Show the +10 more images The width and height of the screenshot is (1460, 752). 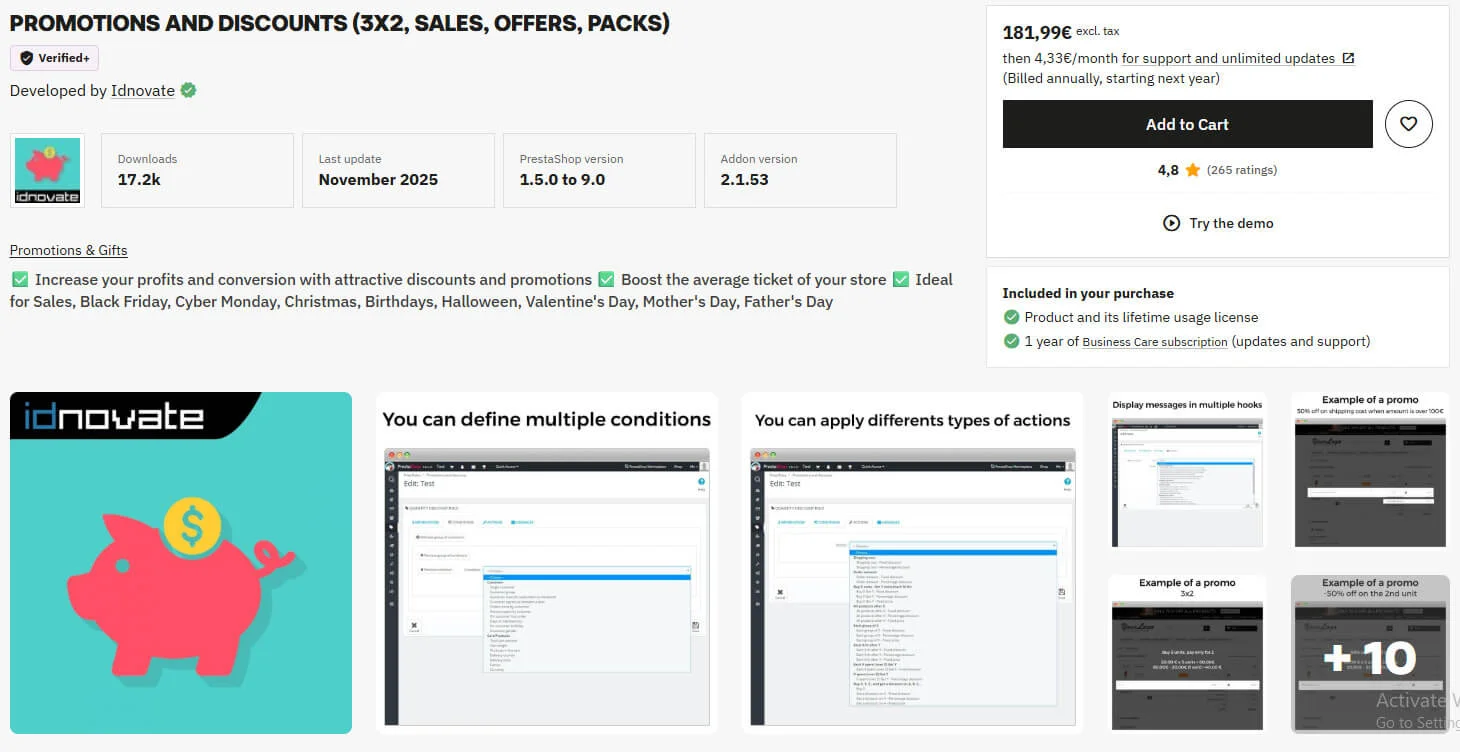[x=1369, y=654]
